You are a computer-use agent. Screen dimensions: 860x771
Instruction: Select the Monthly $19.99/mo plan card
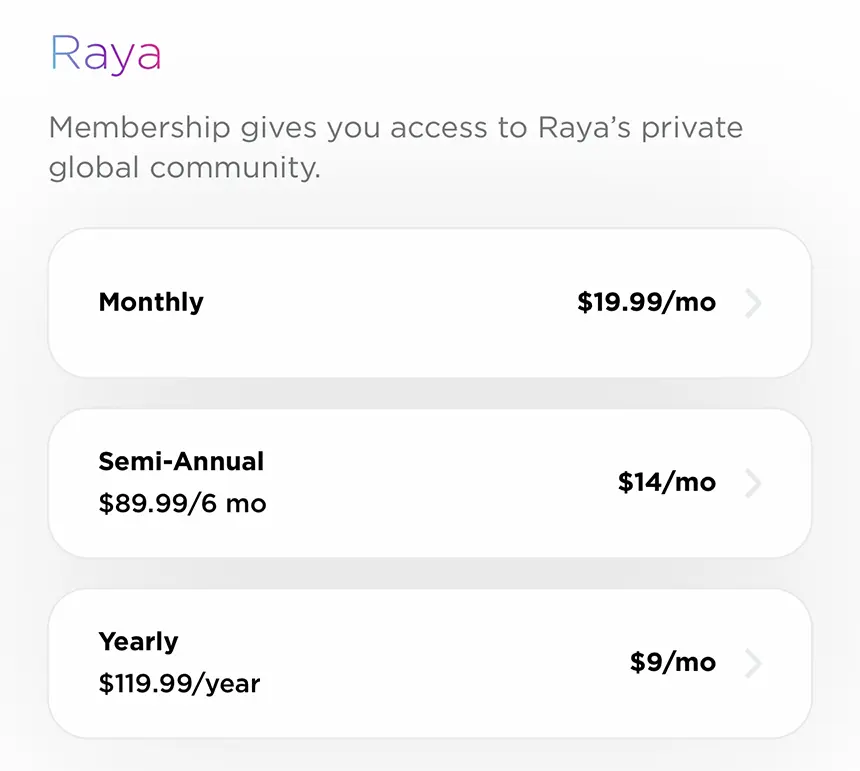point(430,303)
